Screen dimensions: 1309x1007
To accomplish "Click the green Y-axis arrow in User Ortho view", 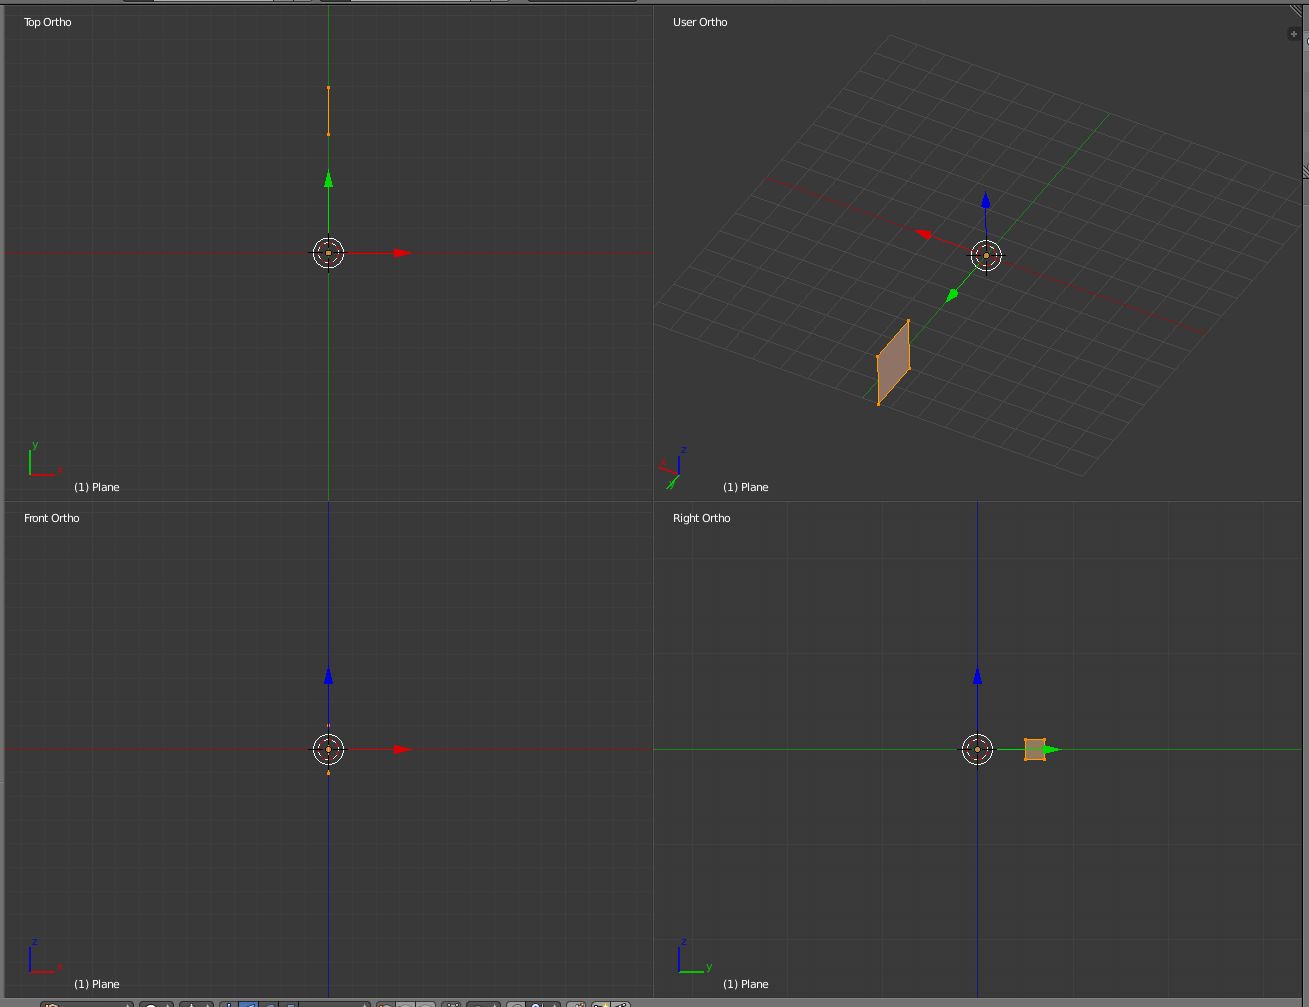I will (952, 294).
